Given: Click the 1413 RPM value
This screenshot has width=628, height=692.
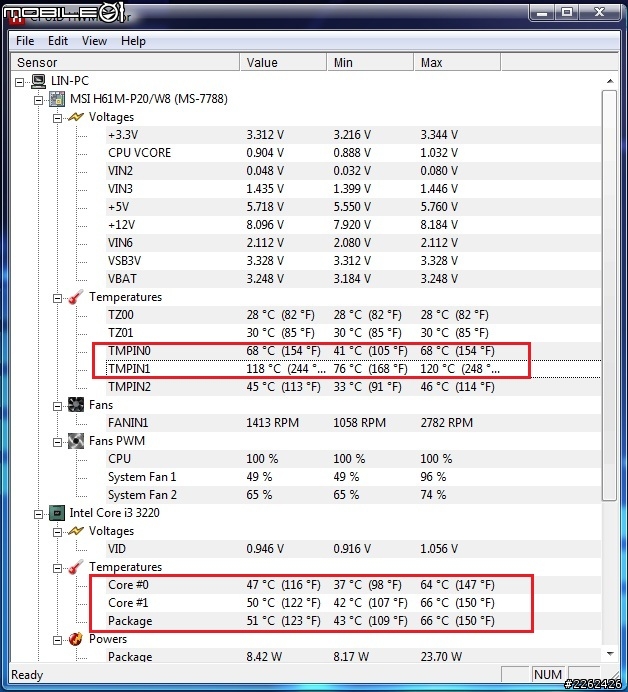Looking at the screenshot, I should 272,423.
